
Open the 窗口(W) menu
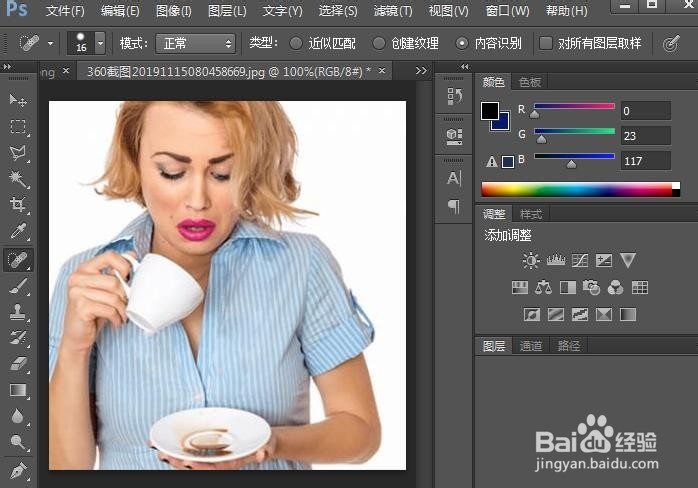[507, 10]
